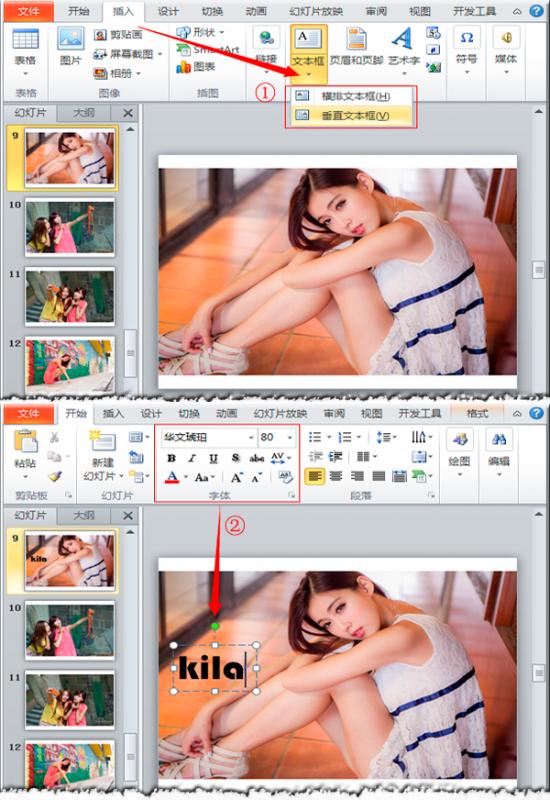Screen dimensions: 550x800
Task: Click the 符号 omega symbol icon
Action: [x=466, y=38]
